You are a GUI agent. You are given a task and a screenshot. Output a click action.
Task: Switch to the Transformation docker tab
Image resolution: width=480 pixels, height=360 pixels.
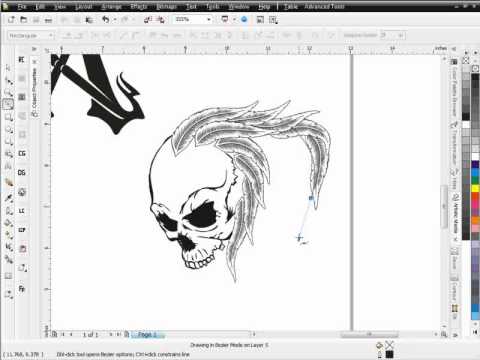[x=454, y=143]
